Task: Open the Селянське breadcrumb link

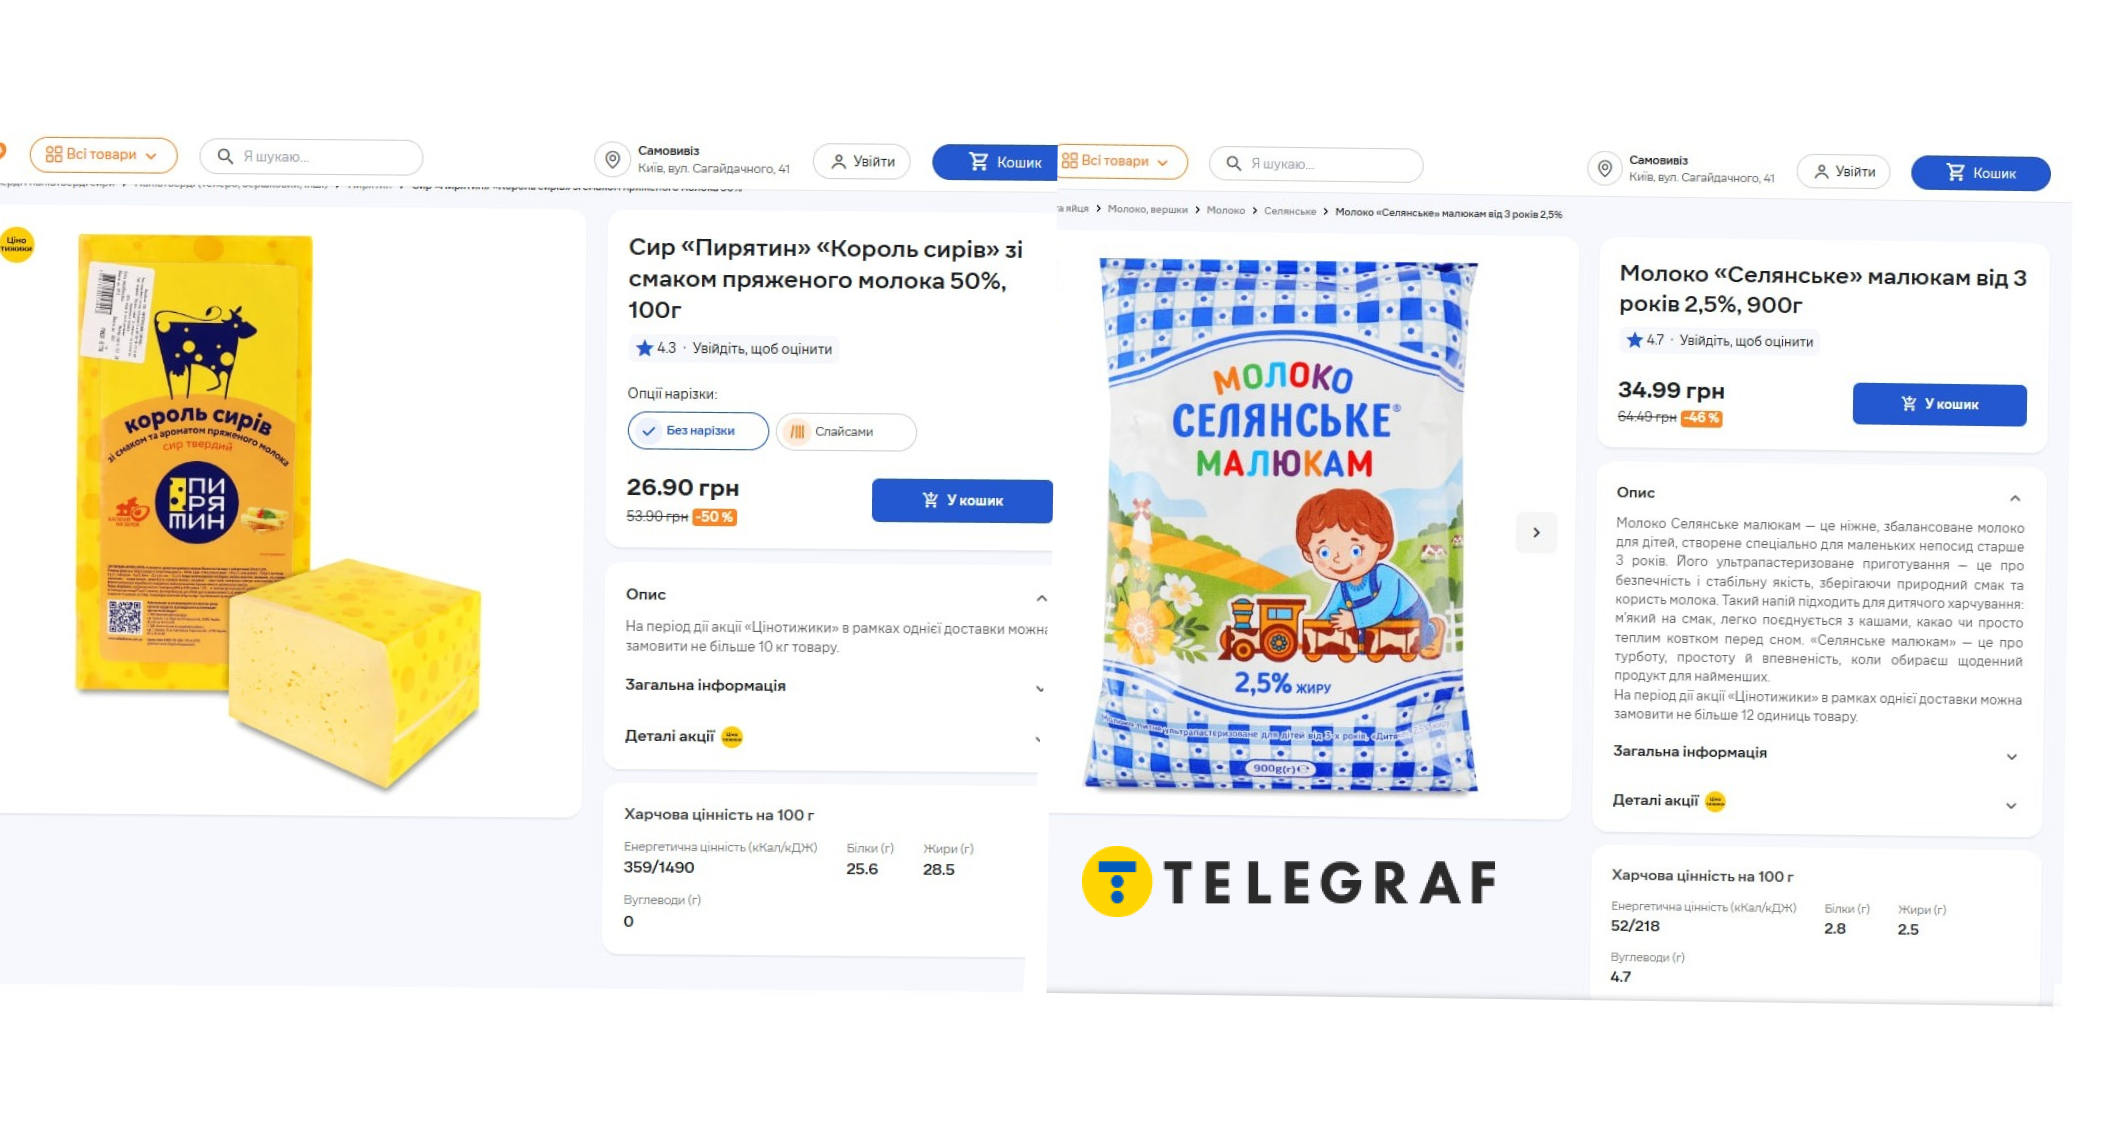Action: pos(1289,211)
